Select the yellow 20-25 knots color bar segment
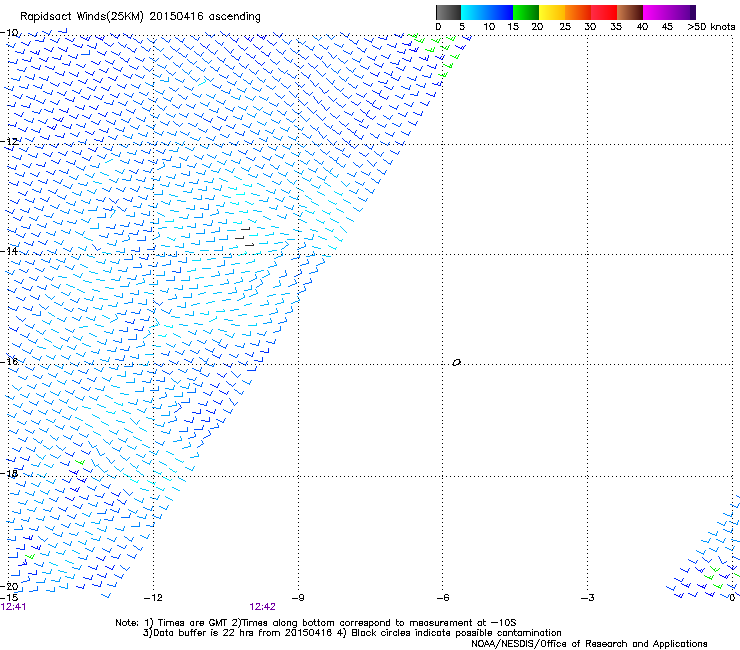The width and height of the screenshot is (740, 650). (552, 12)
